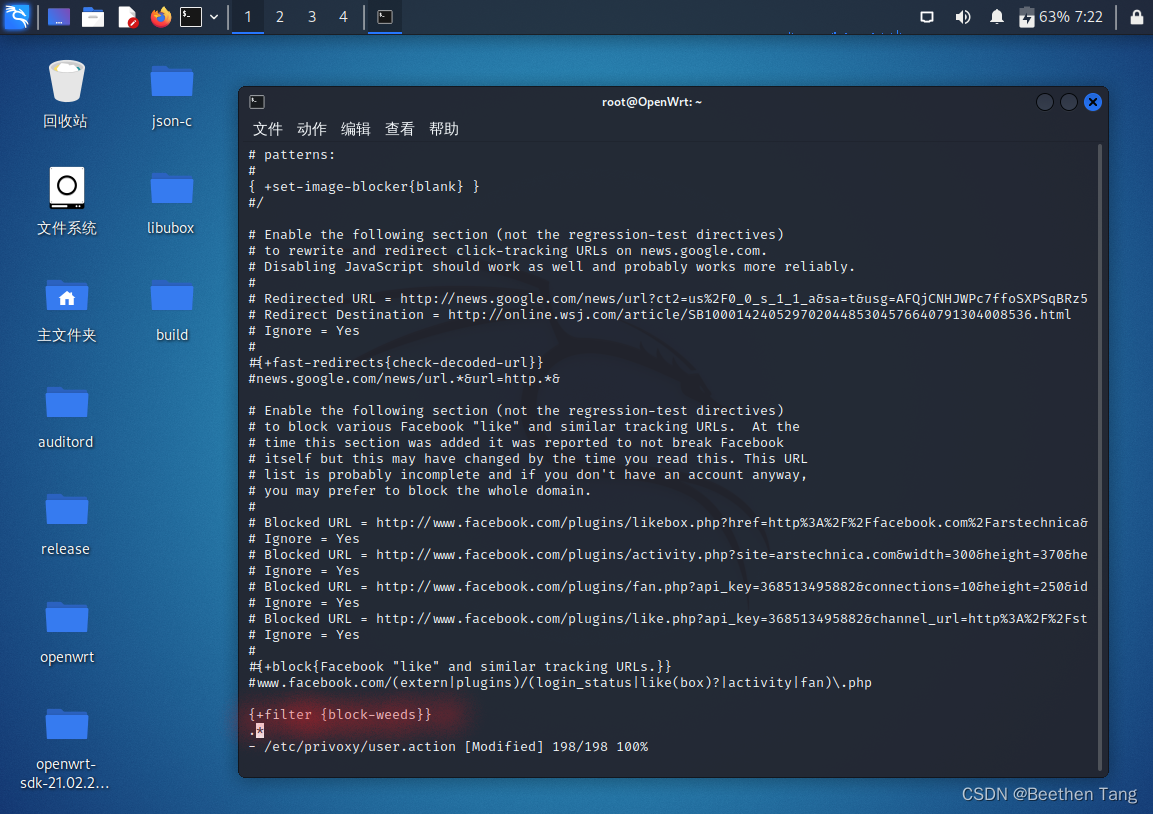The image size is (1153, 814).
Task: Click the terminal cursor on the '.*' line
Action: click(260, 730)
